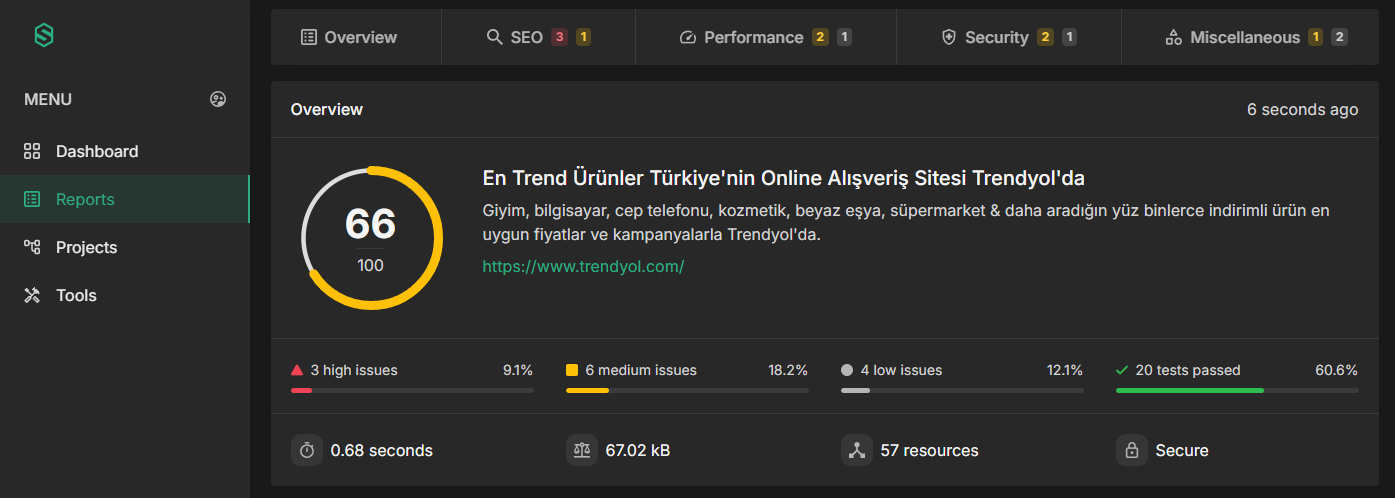Click the 'Overview' panel header text
Viewport: 1395px width, 498px height.
pyautogui.click(x=327, y=109)
